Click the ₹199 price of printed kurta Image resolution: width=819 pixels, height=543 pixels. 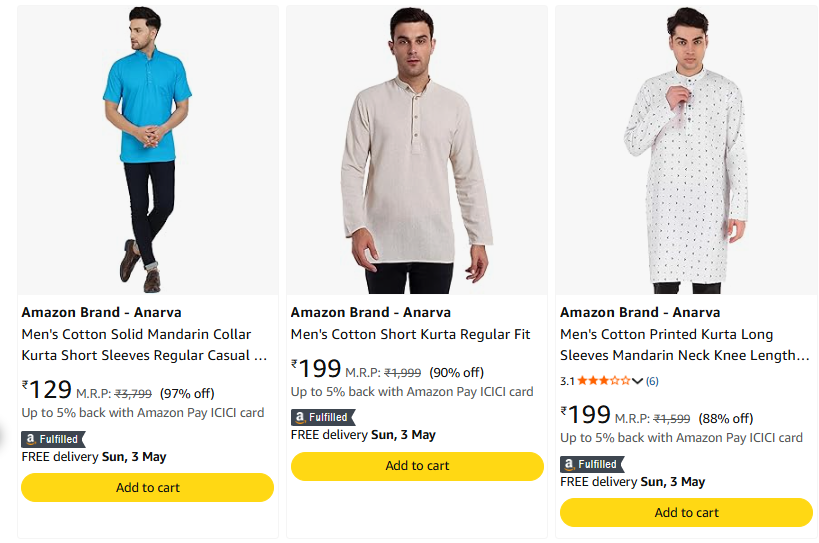(x=586, y=415)
